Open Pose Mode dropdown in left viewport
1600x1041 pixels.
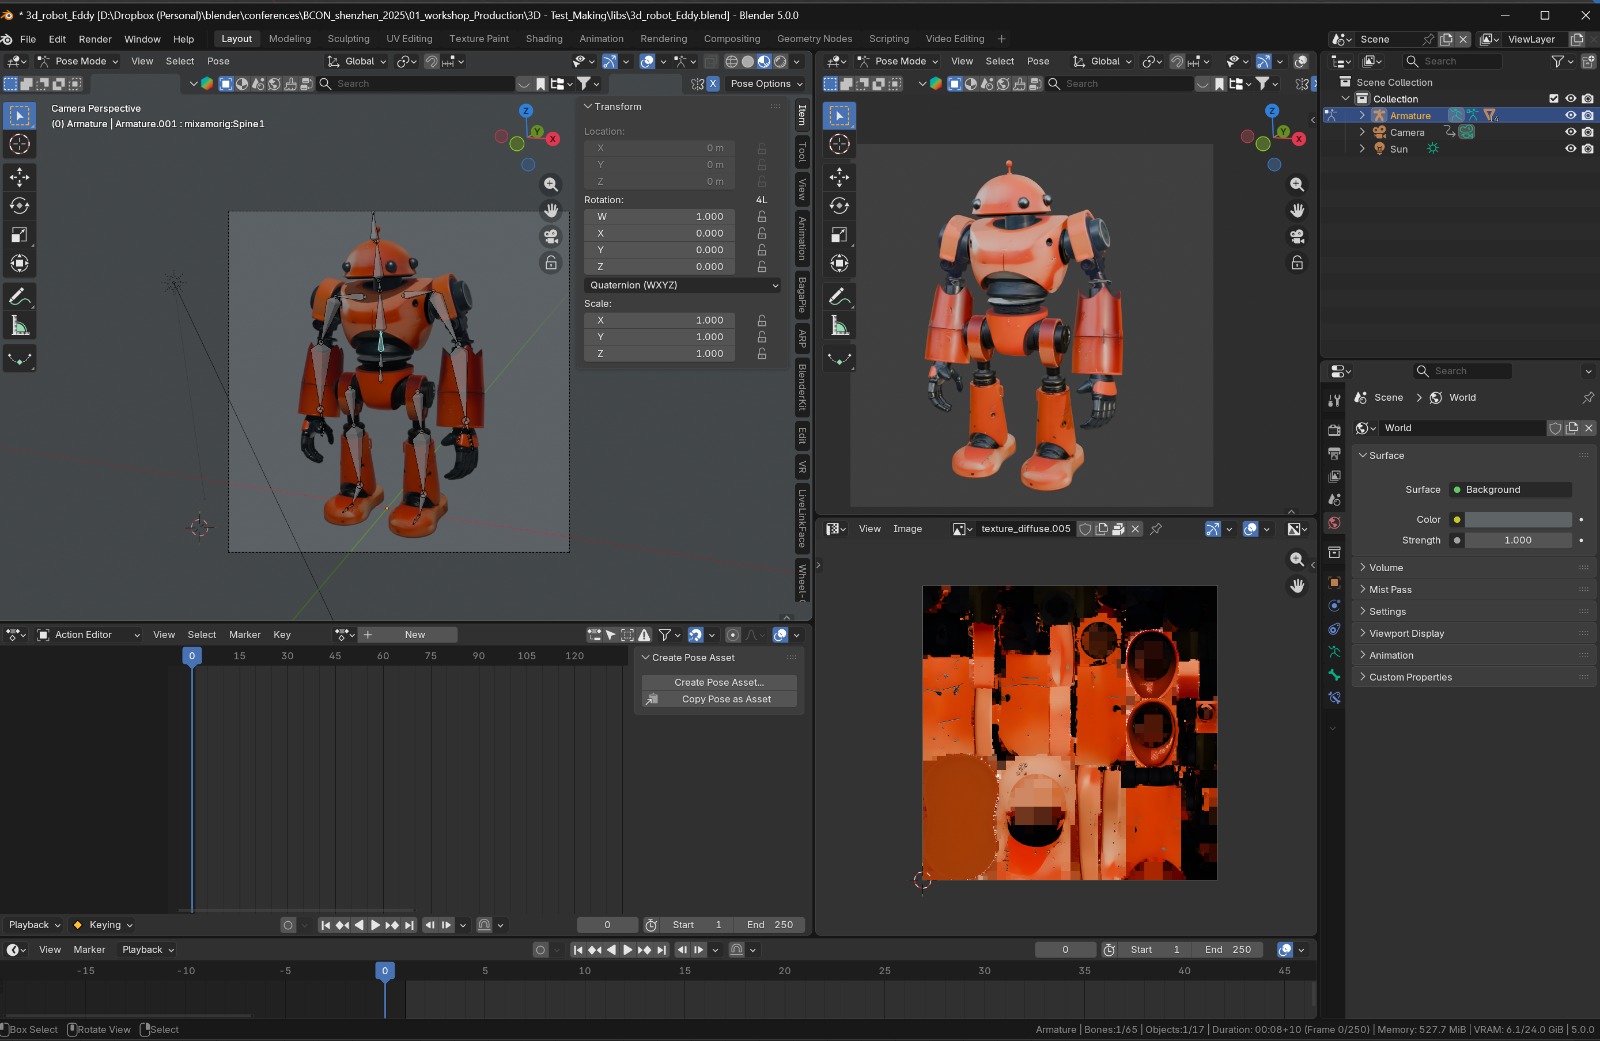(x=78, y=62)
